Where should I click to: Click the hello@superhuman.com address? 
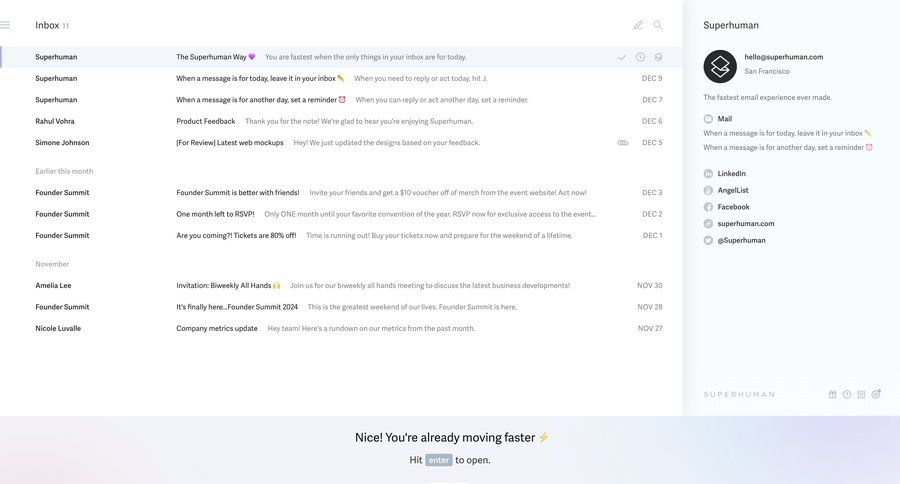[783, 57]
